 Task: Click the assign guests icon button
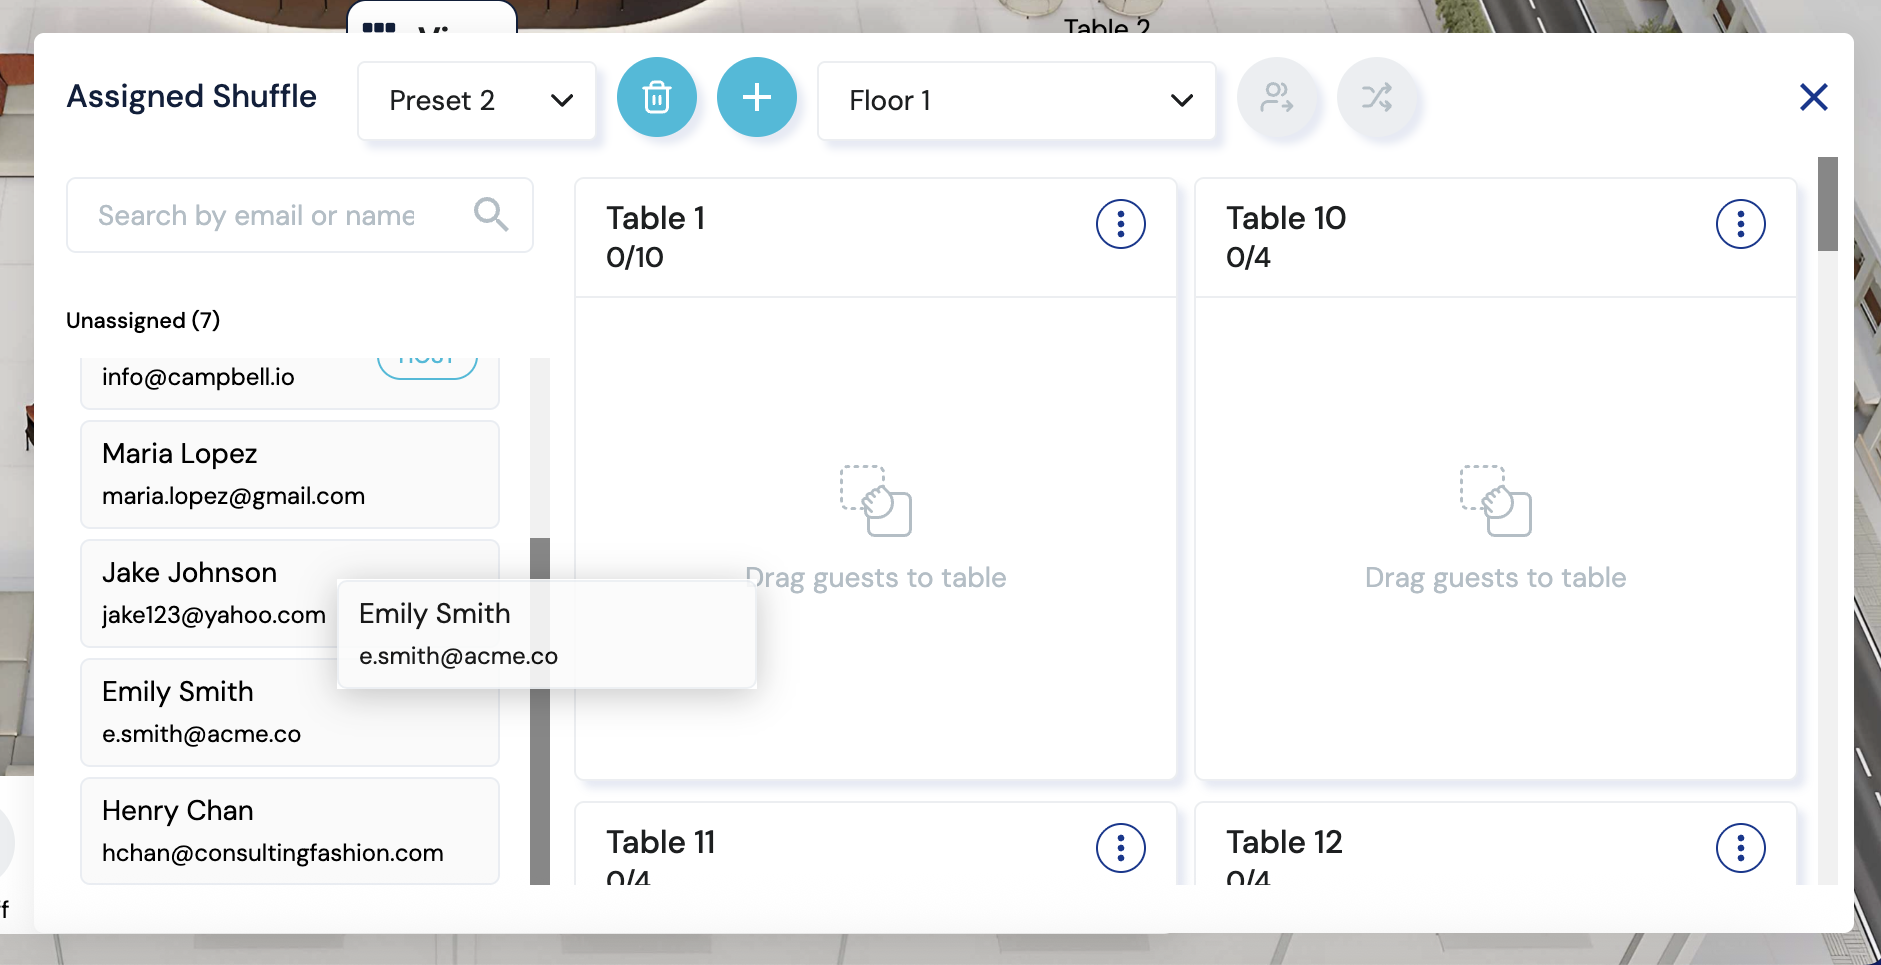point(1276,97)
